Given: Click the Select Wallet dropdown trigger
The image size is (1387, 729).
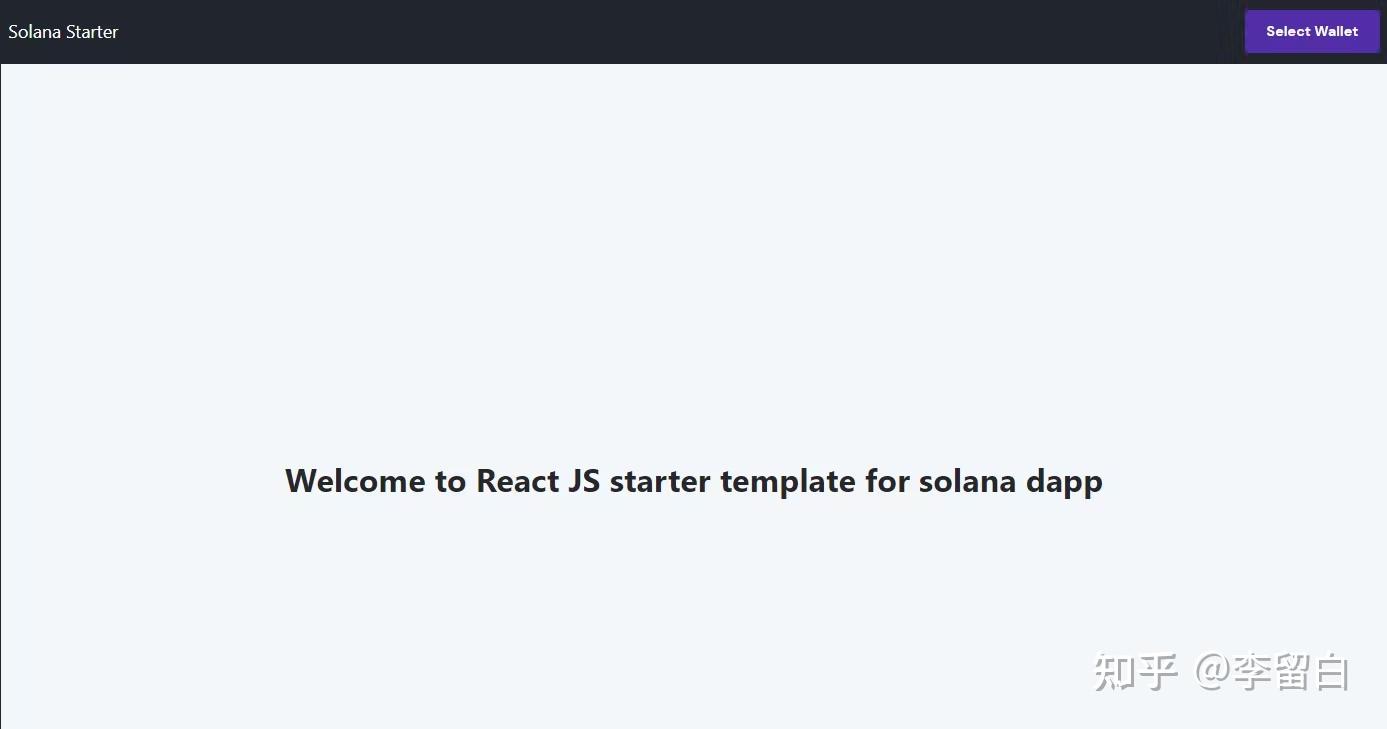Looking at the screenshot, I should tap(1311, 31).
